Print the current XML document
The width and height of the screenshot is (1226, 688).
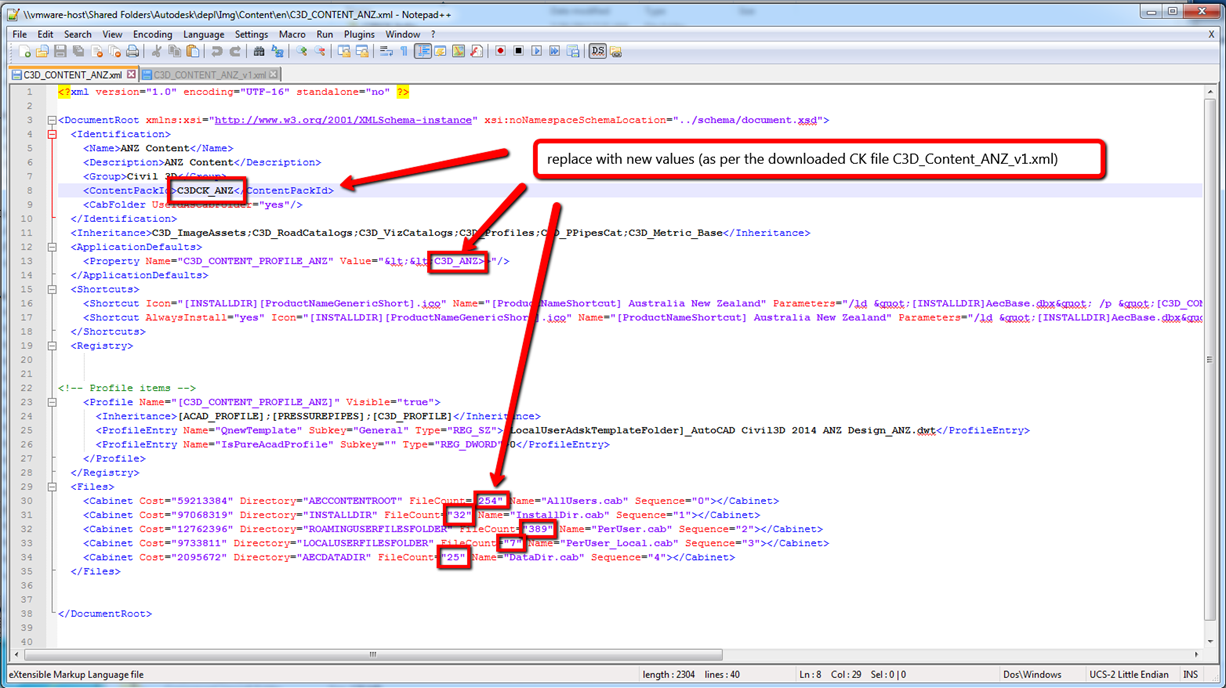(131, 50)
